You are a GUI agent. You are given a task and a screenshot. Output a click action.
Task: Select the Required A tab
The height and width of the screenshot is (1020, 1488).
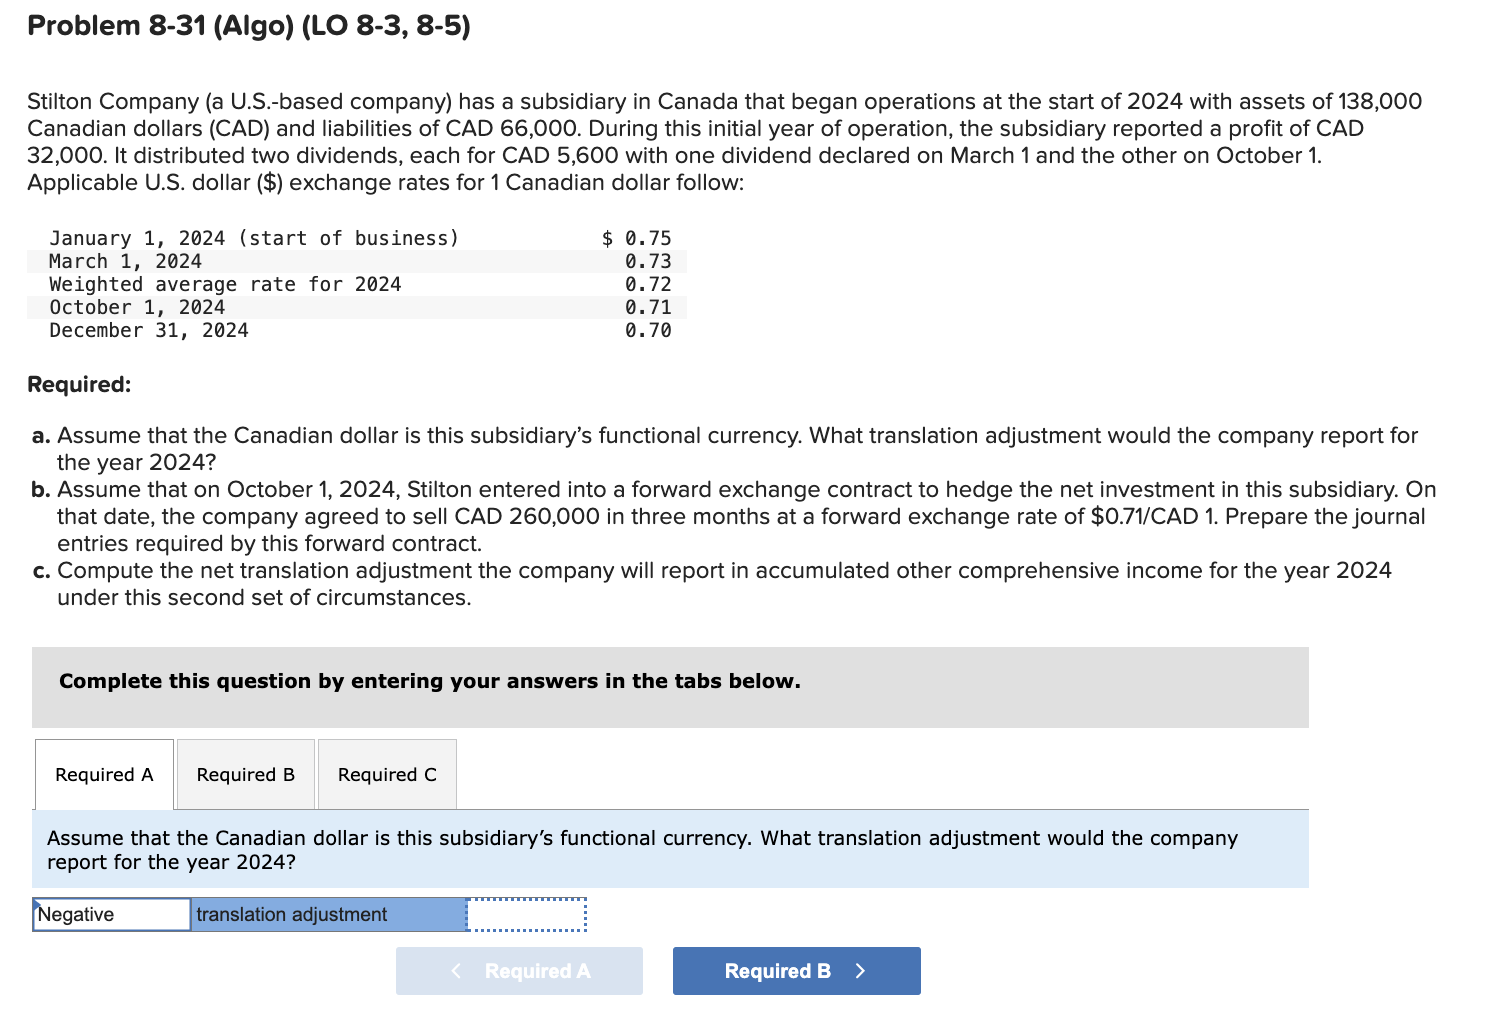104,775
